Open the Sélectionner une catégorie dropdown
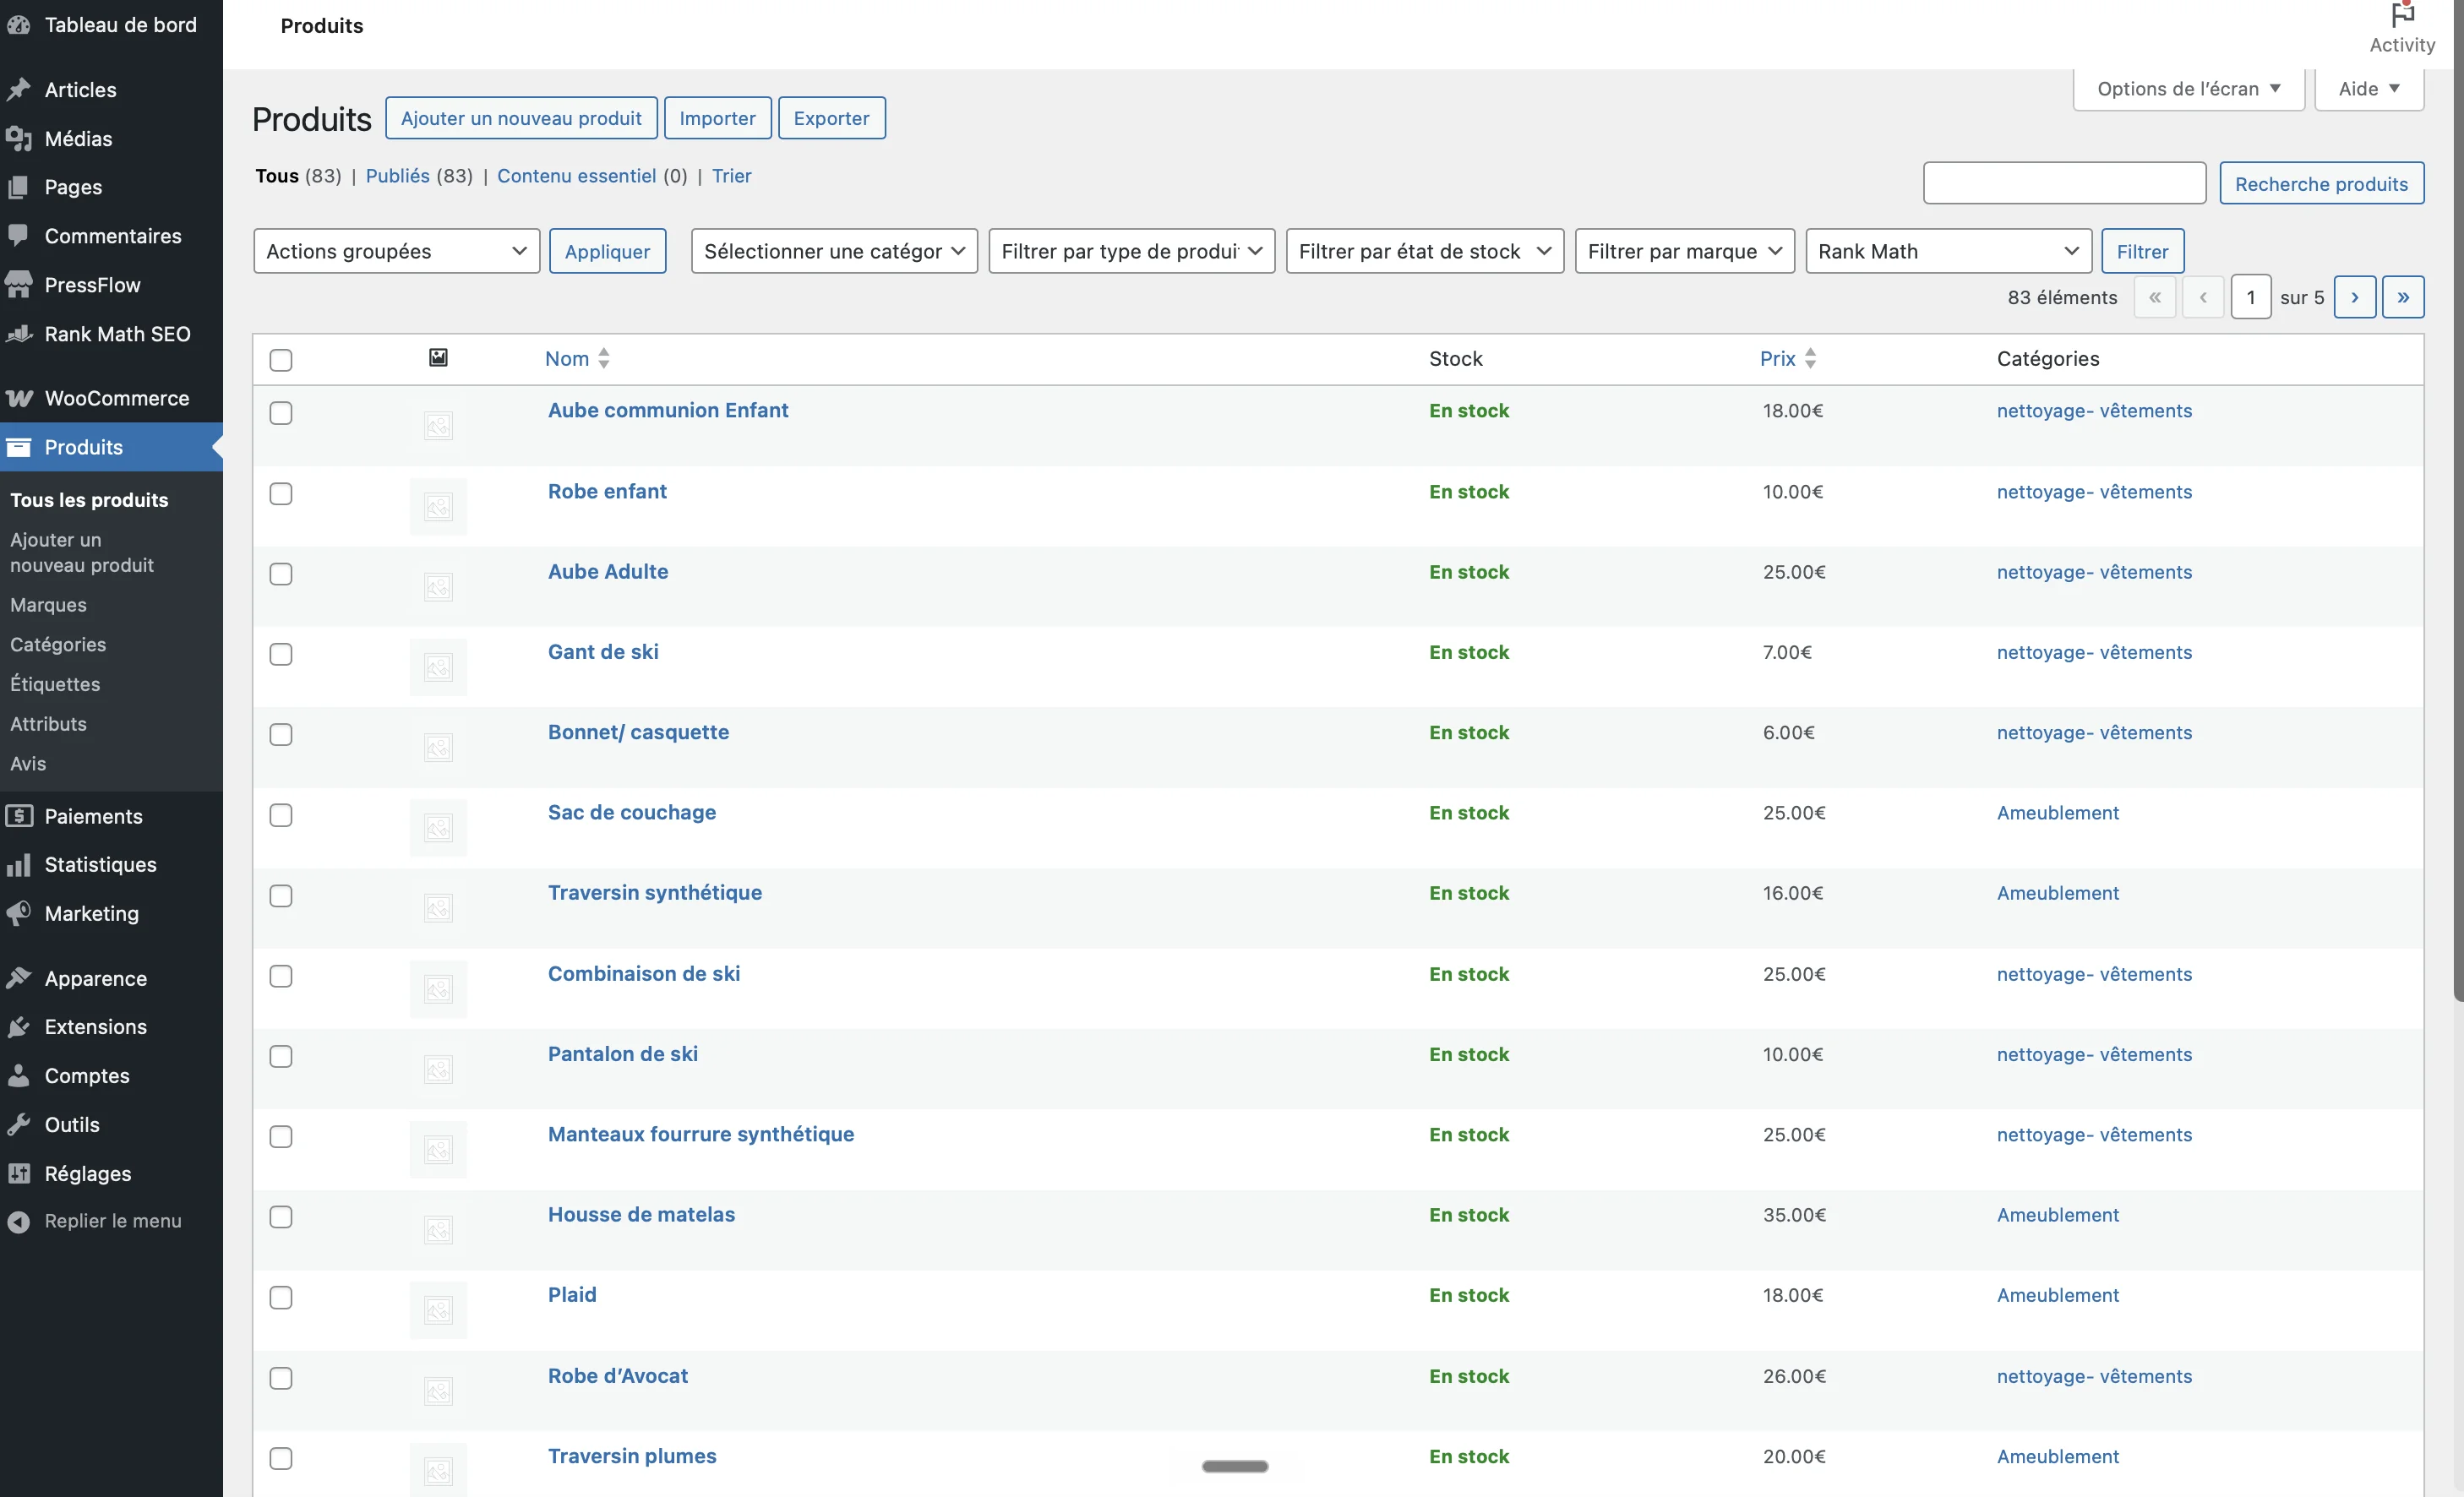 834,251
